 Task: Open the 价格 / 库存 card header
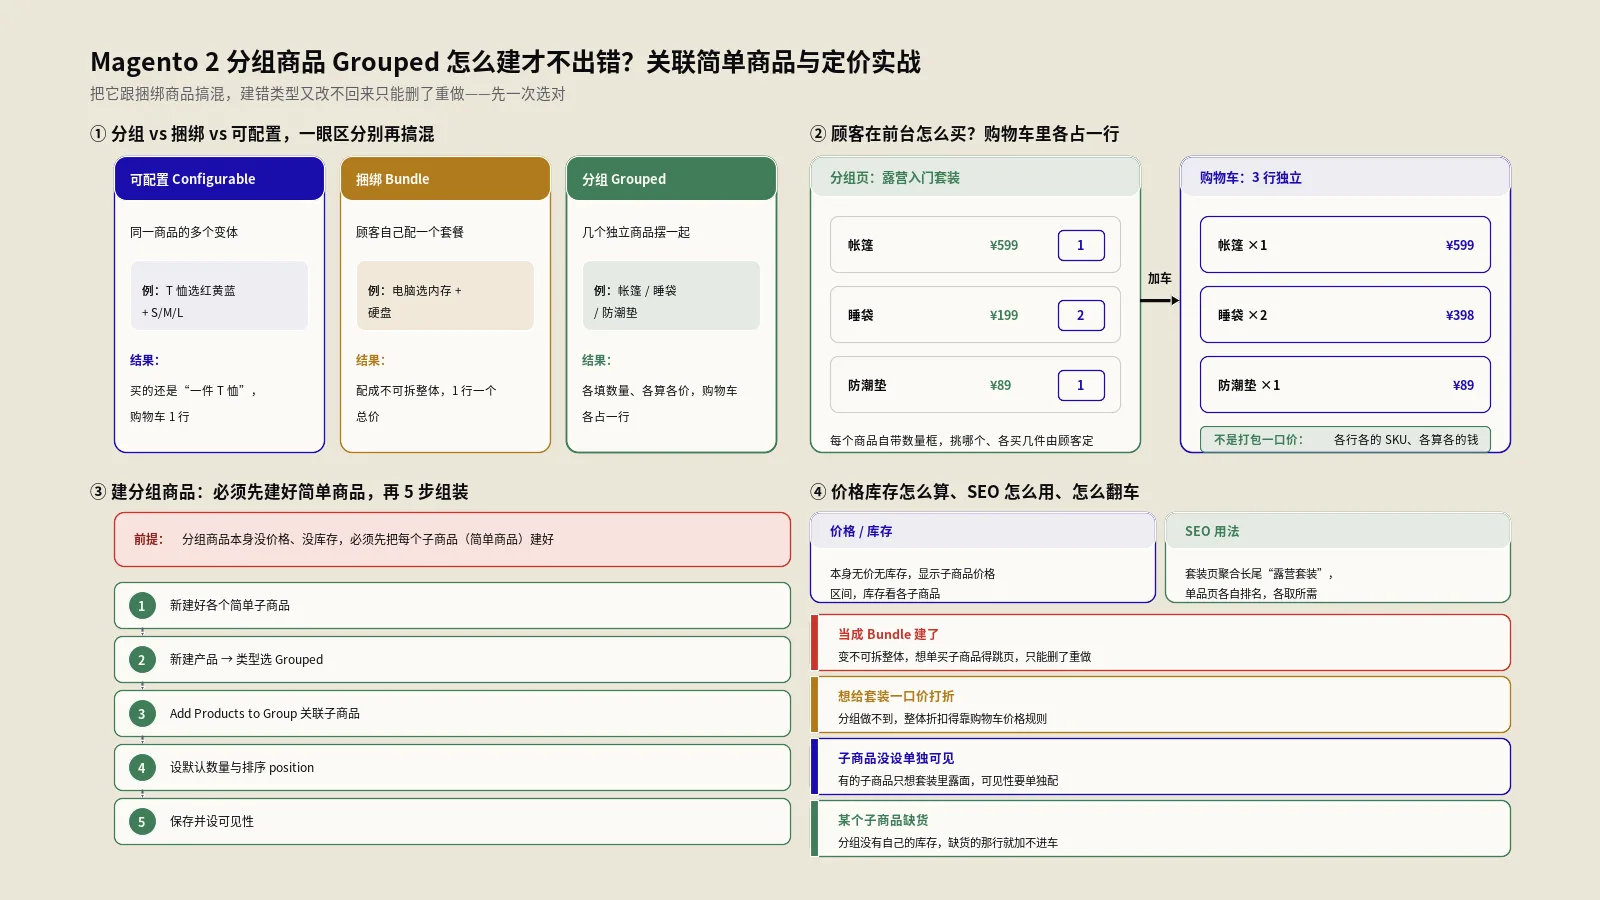[982, 531]
